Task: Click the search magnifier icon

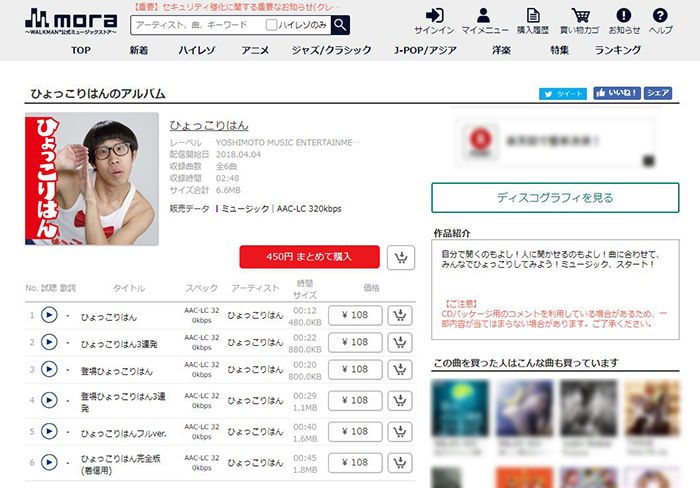Action: 340,25
